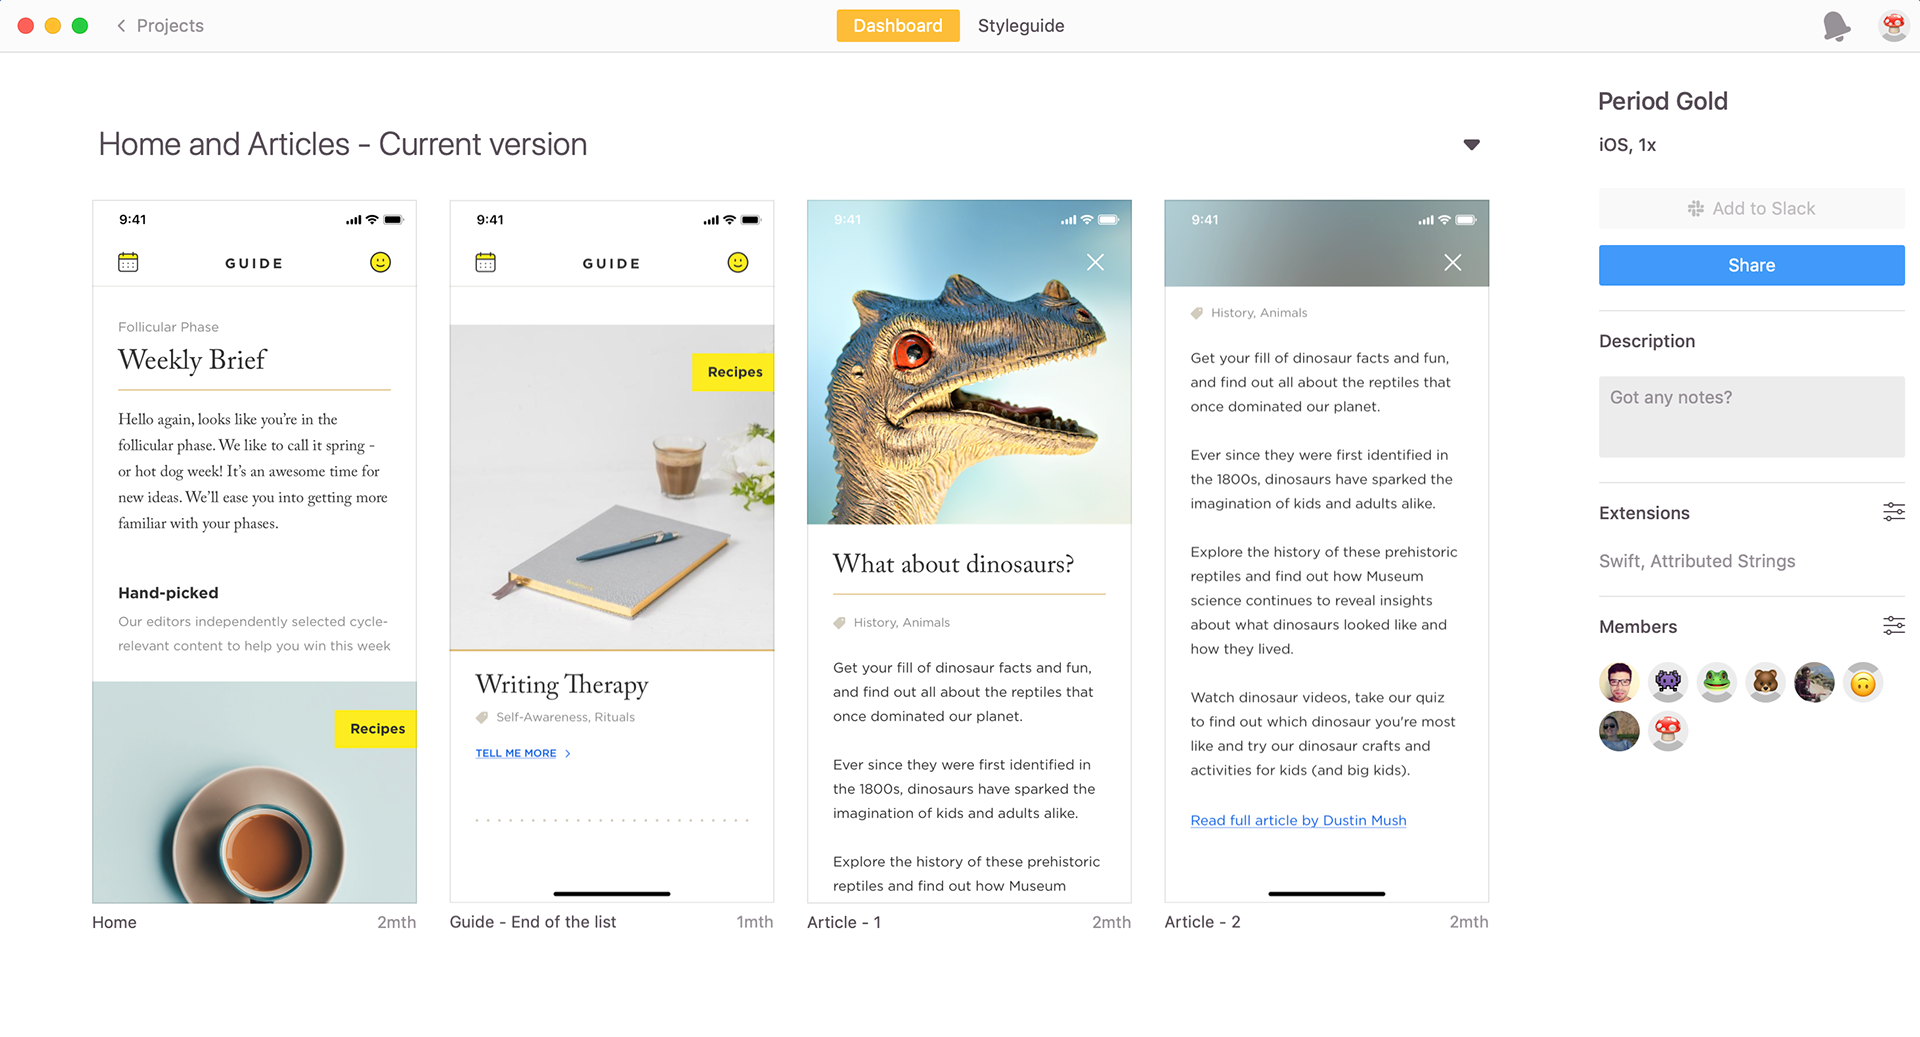This screenshot has width=1920, height=1037.
Task: Click the Members settings sliders icon
Action: tap(1893, 626)
